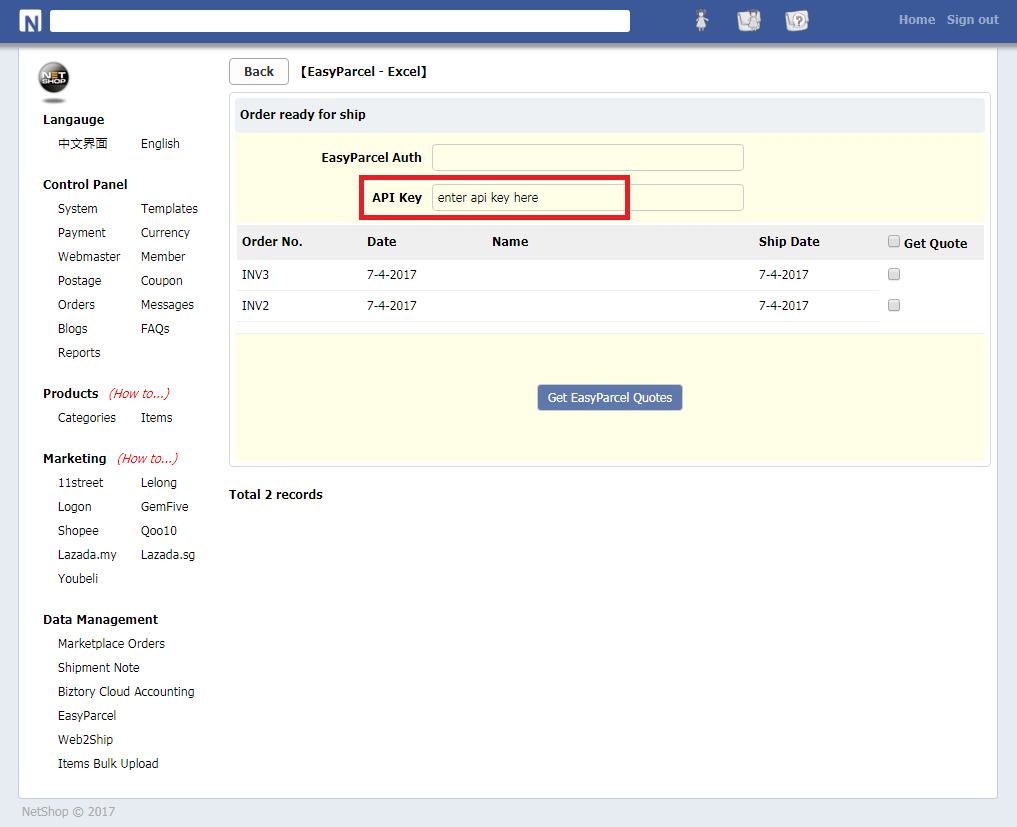The width and height of the screenshot is (1017, 827).
Task: Open Payment settings
Action: pyautogui.click(x=81, y=232)
